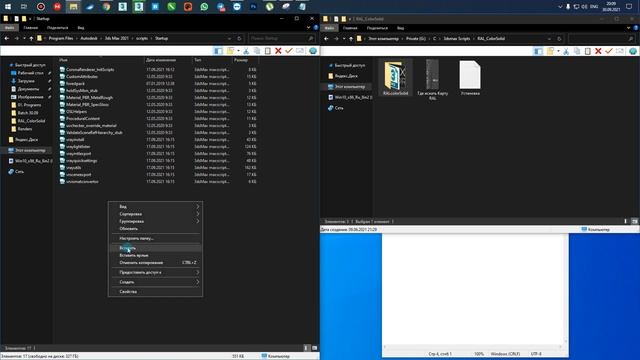This screenshot has width=640, height=360.
Task: Click the orange checkmark icon in Startup window toolbar
Action: [289, 51]
